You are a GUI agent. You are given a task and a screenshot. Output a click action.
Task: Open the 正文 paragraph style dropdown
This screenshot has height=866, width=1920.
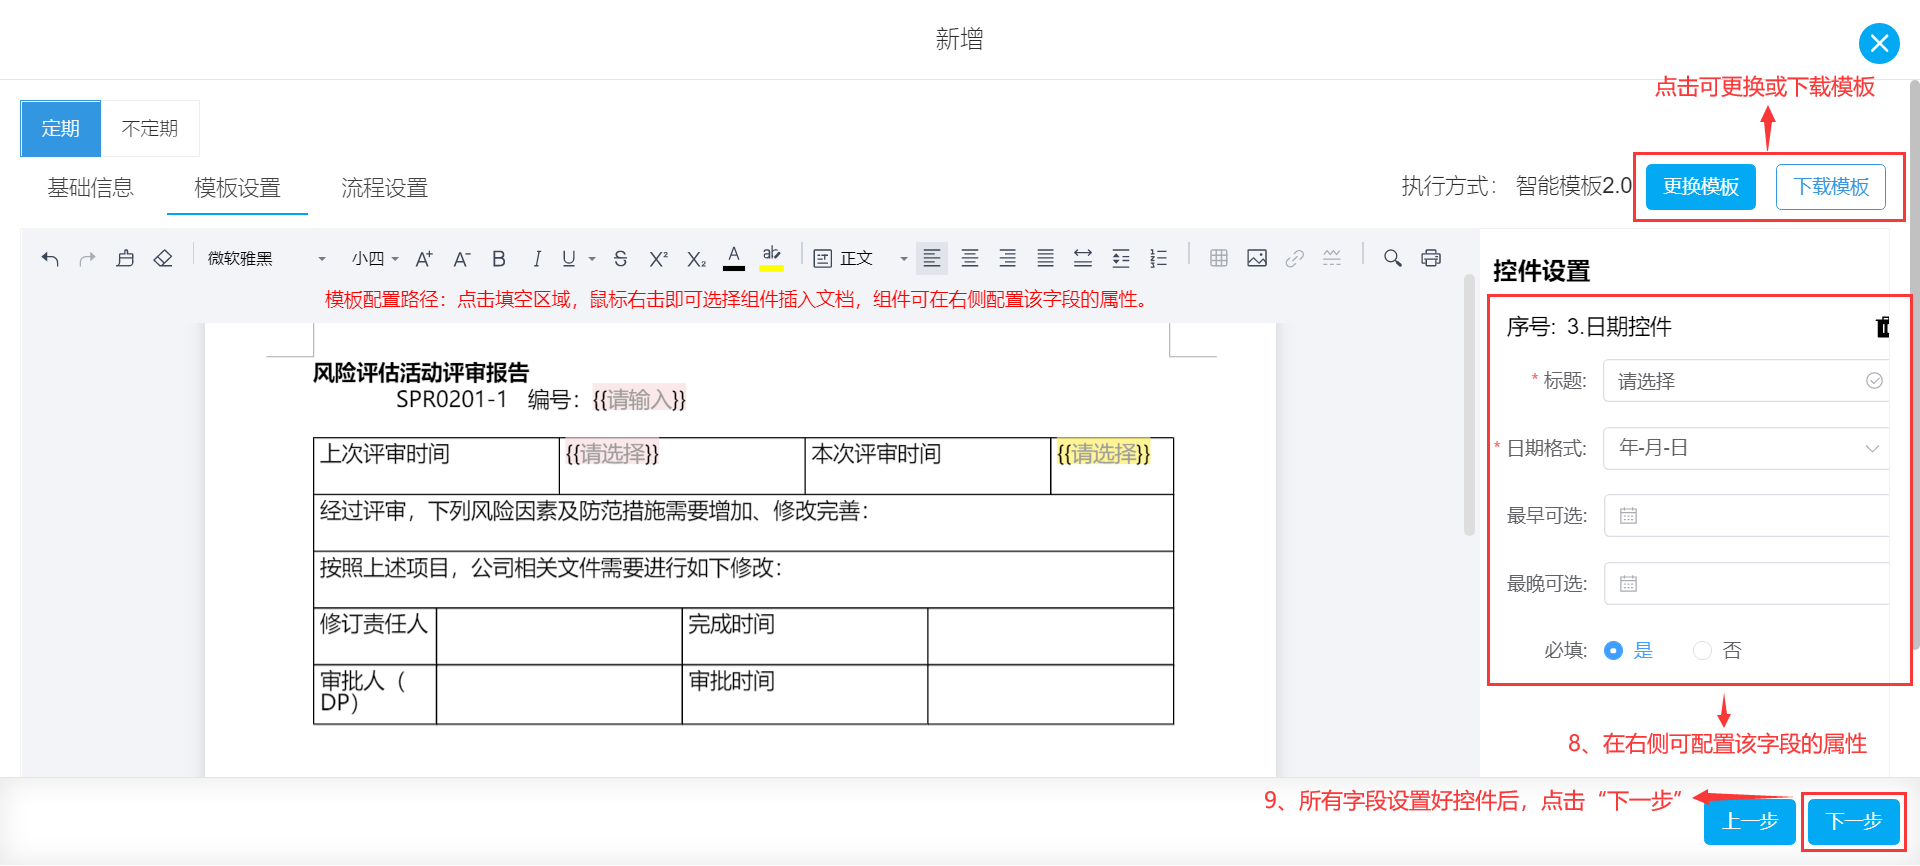click(861, 259)
